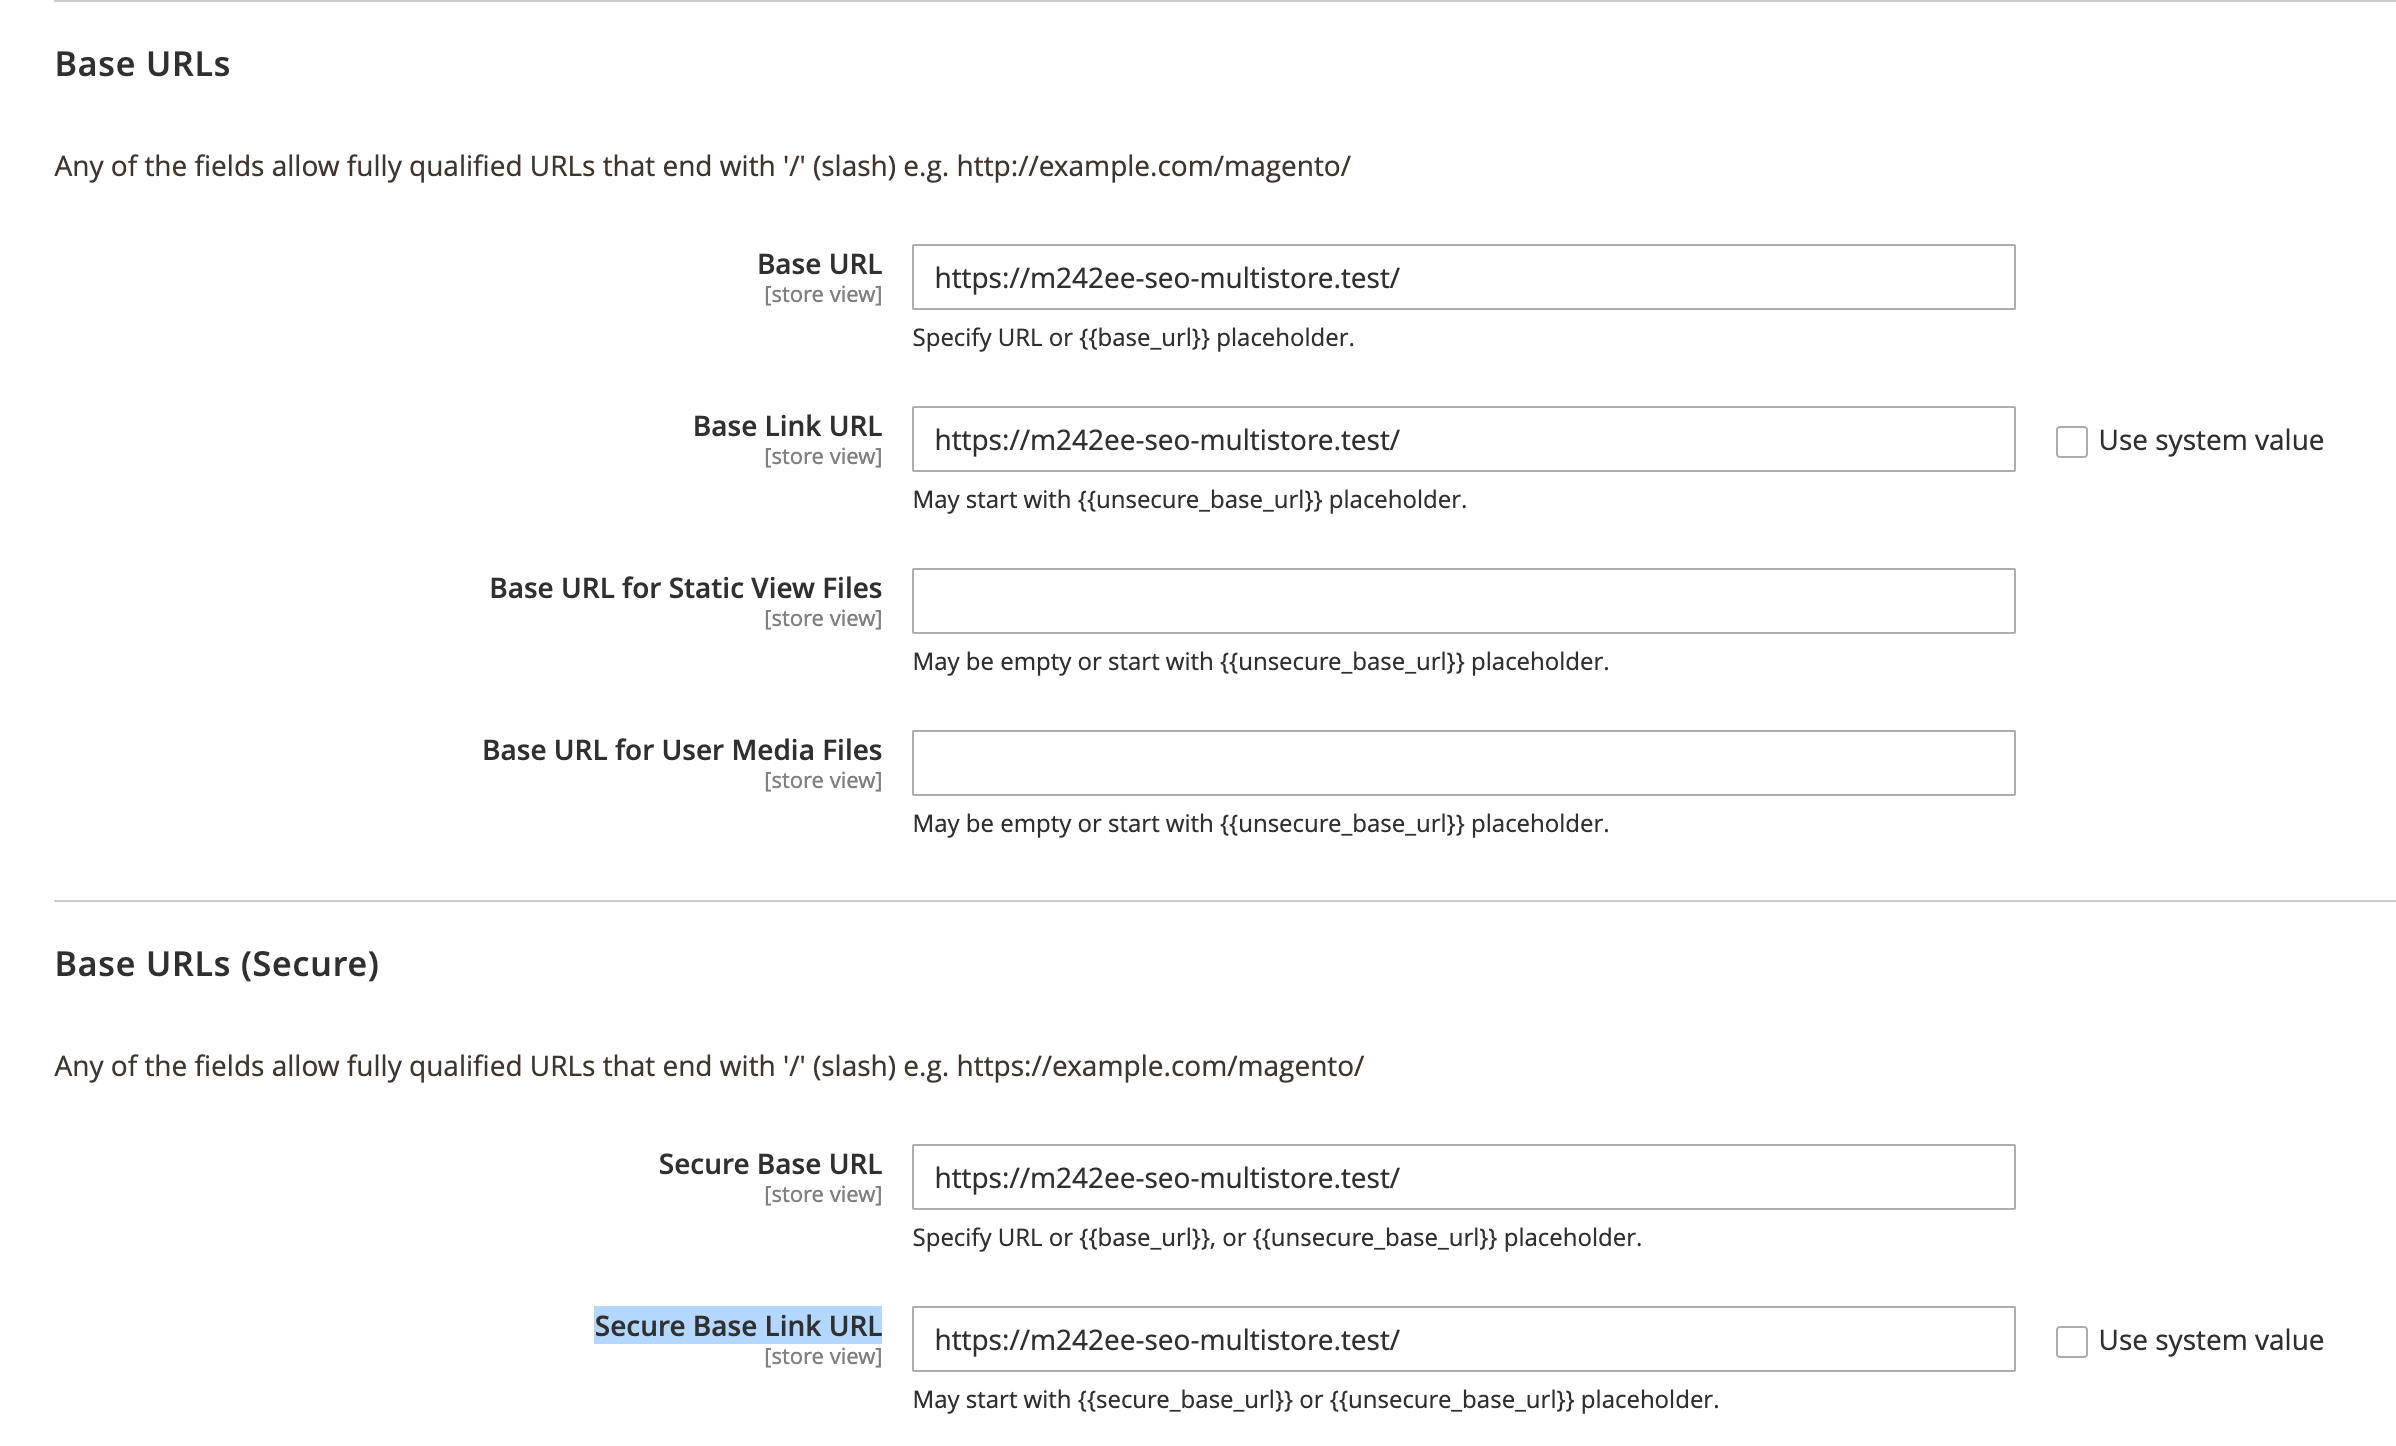Click the empty Base URL for Static View Files field
This screenshot has height=1446, width=2396.
(1460, 601)
